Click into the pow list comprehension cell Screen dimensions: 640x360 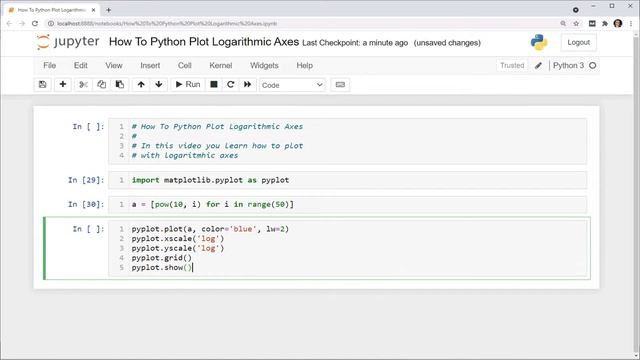point(348,204)
